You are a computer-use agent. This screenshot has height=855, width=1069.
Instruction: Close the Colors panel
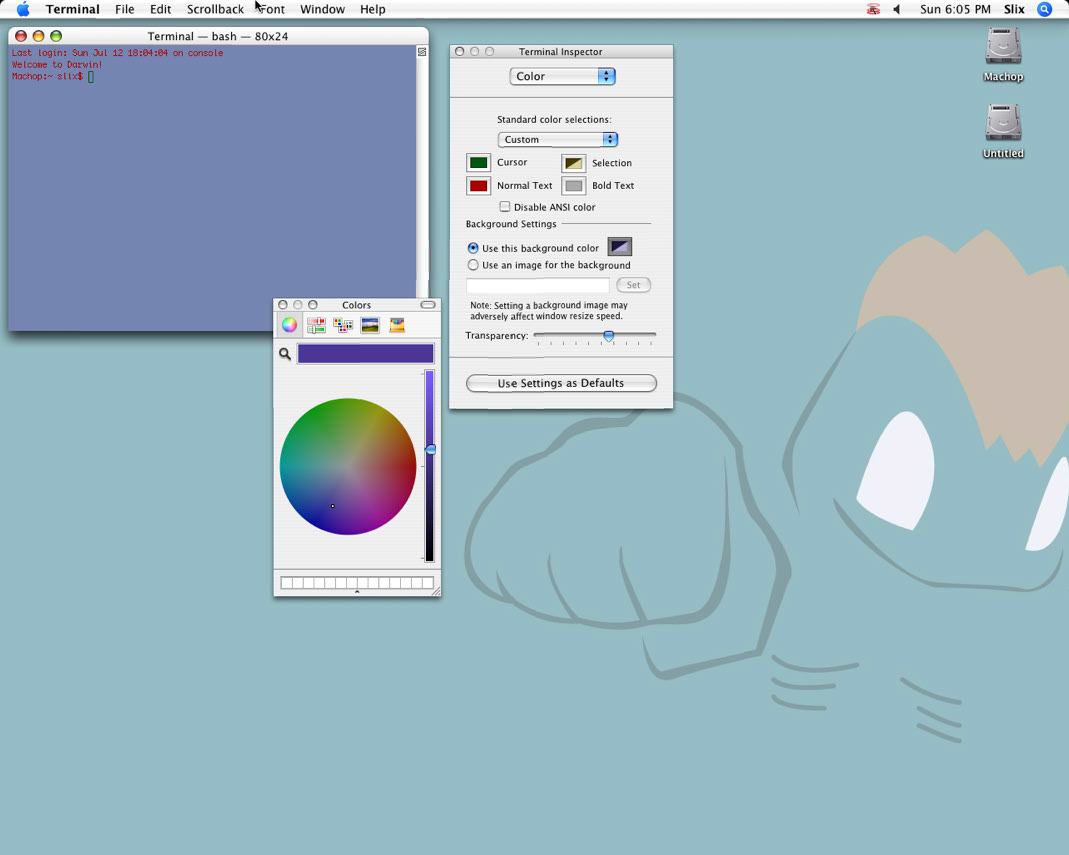pos(283,305)
